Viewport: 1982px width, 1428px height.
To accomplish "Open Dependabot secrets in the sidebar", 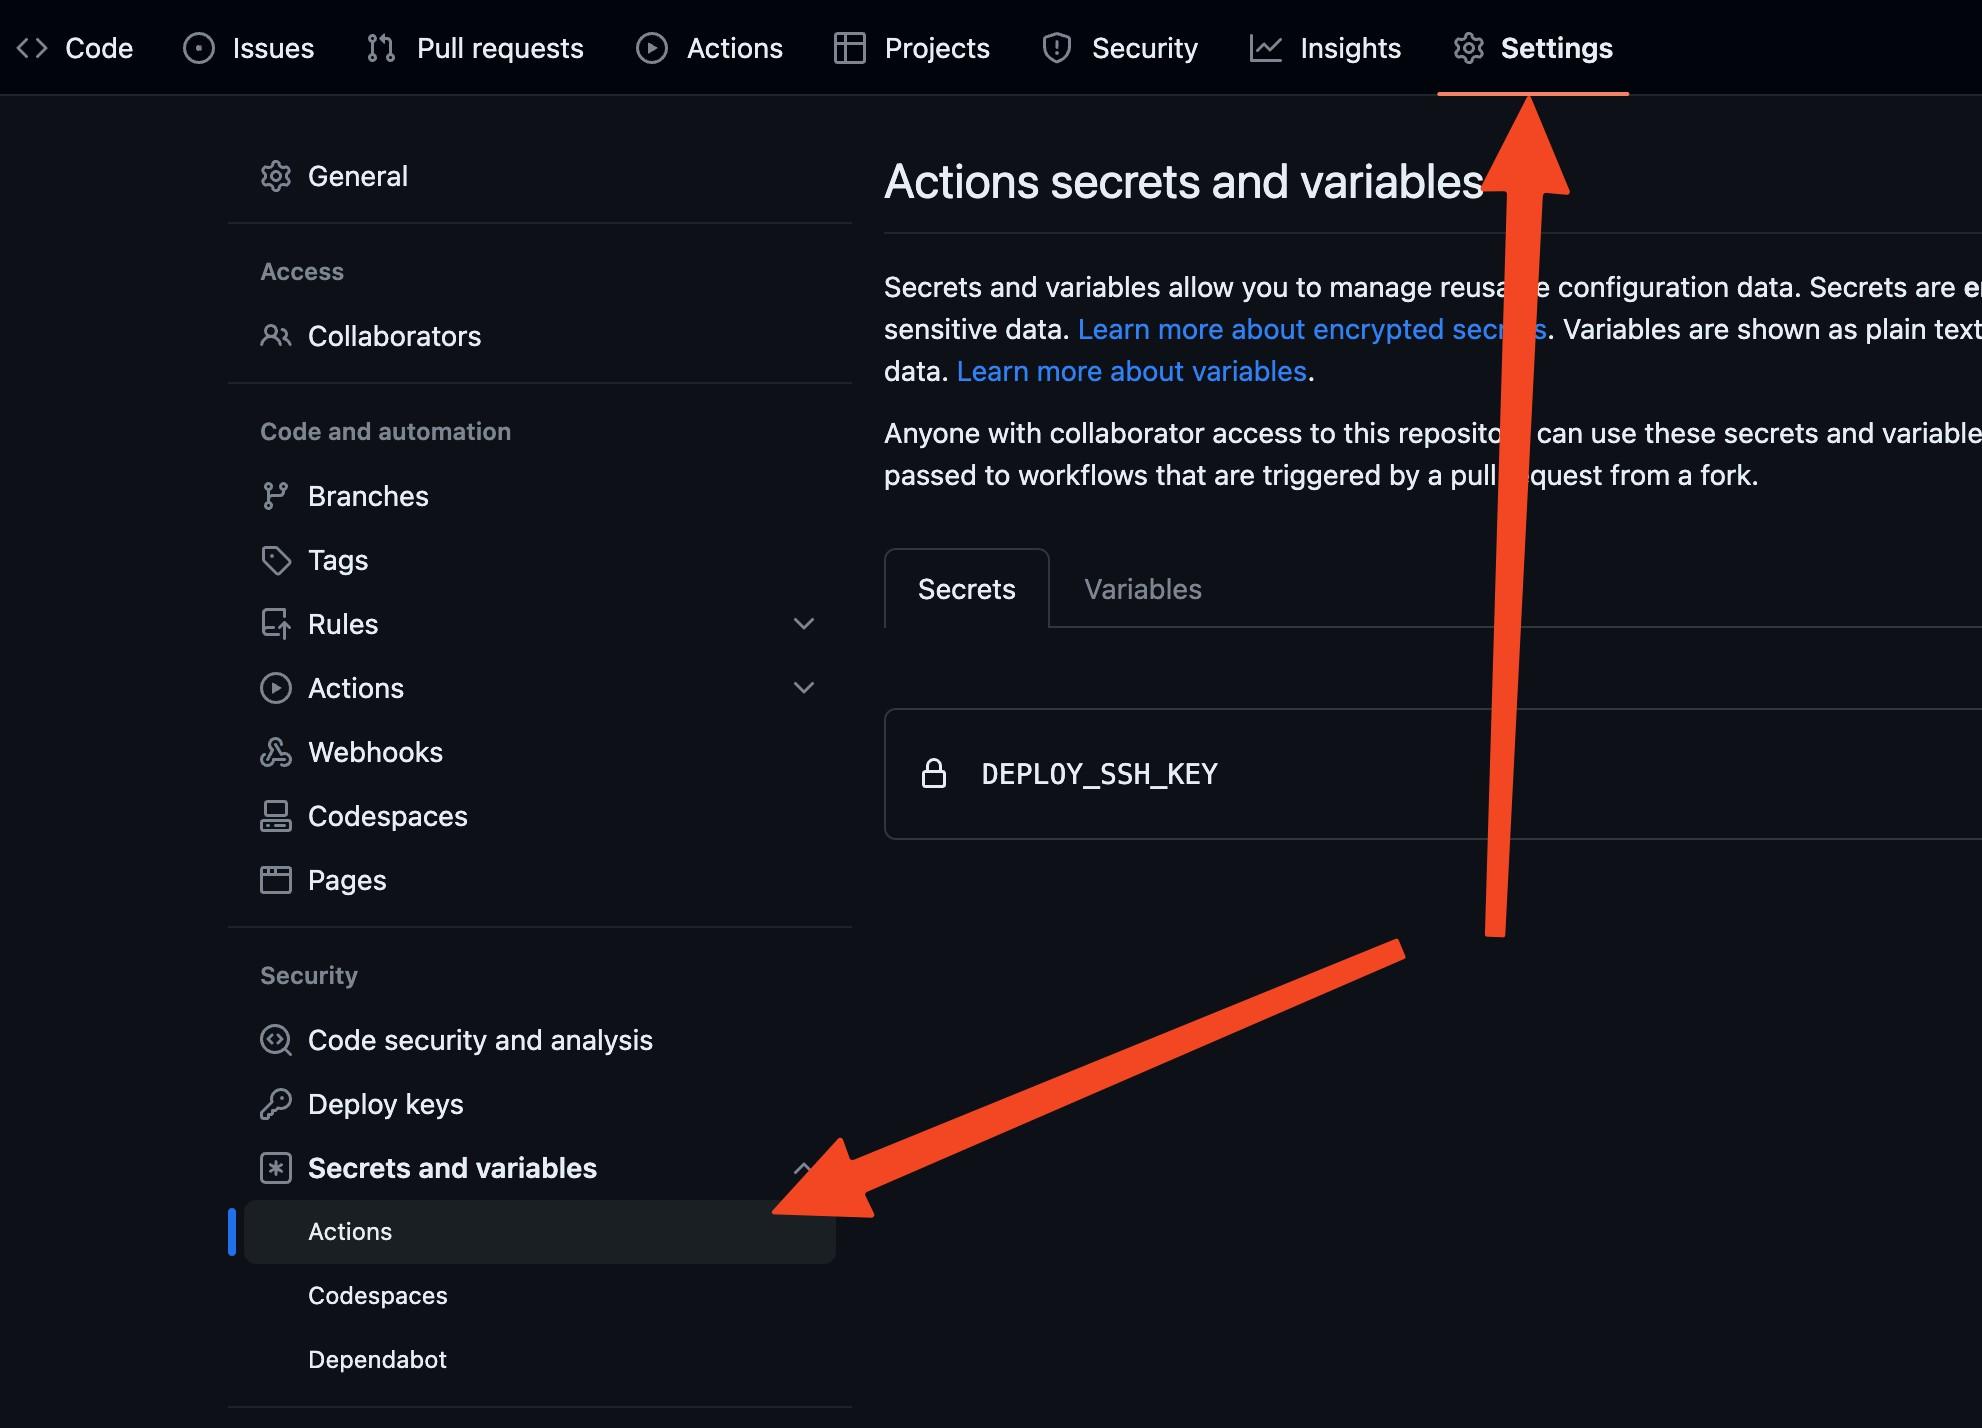I will click(x=377, y=1359).
